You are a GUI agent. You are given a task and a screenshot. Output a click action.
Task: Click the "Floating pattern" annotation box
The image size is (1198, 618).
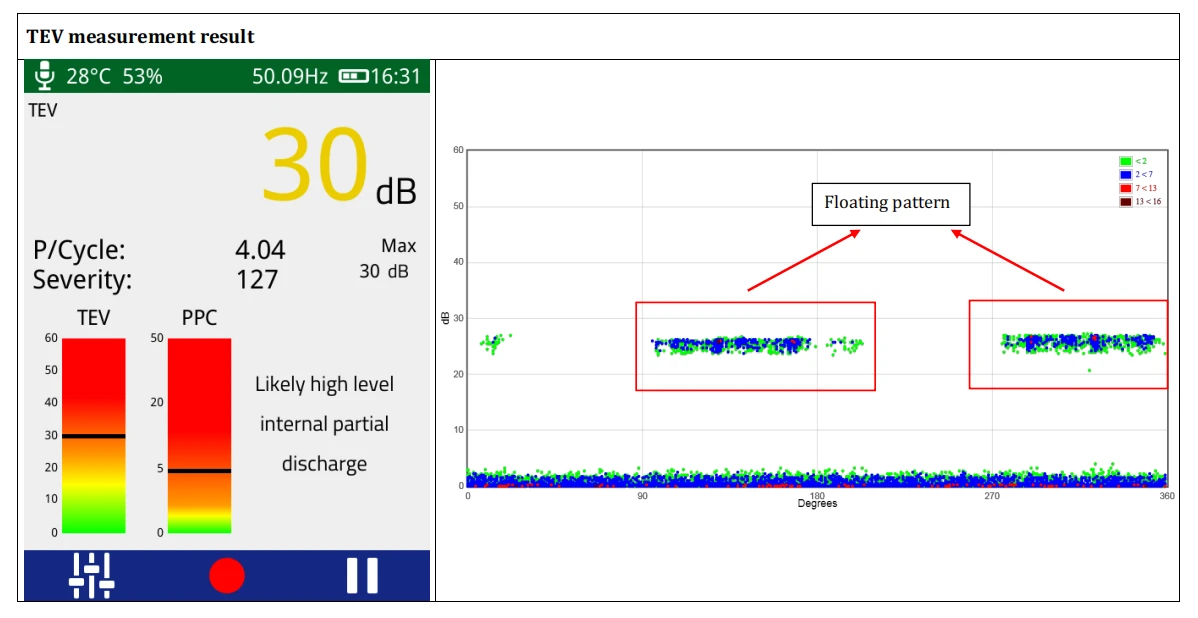[891, 203]
